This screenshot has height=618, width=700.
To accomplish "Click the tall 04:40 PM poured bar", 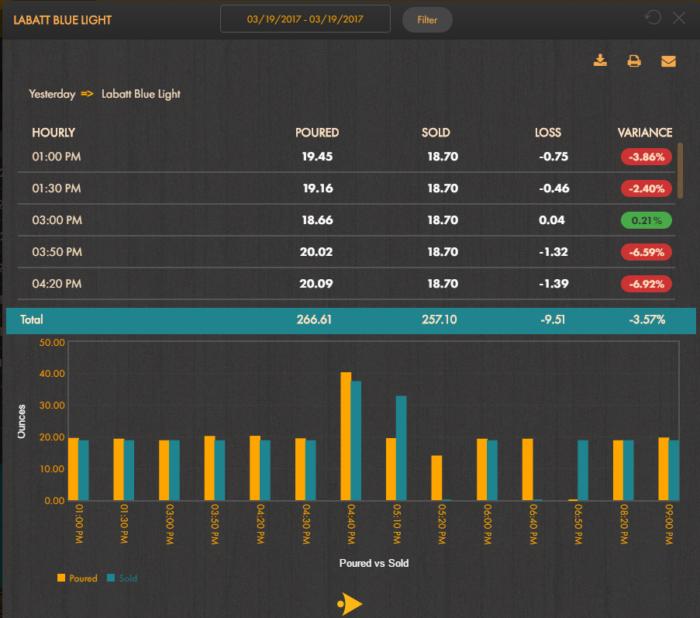I will click(346, 436).
